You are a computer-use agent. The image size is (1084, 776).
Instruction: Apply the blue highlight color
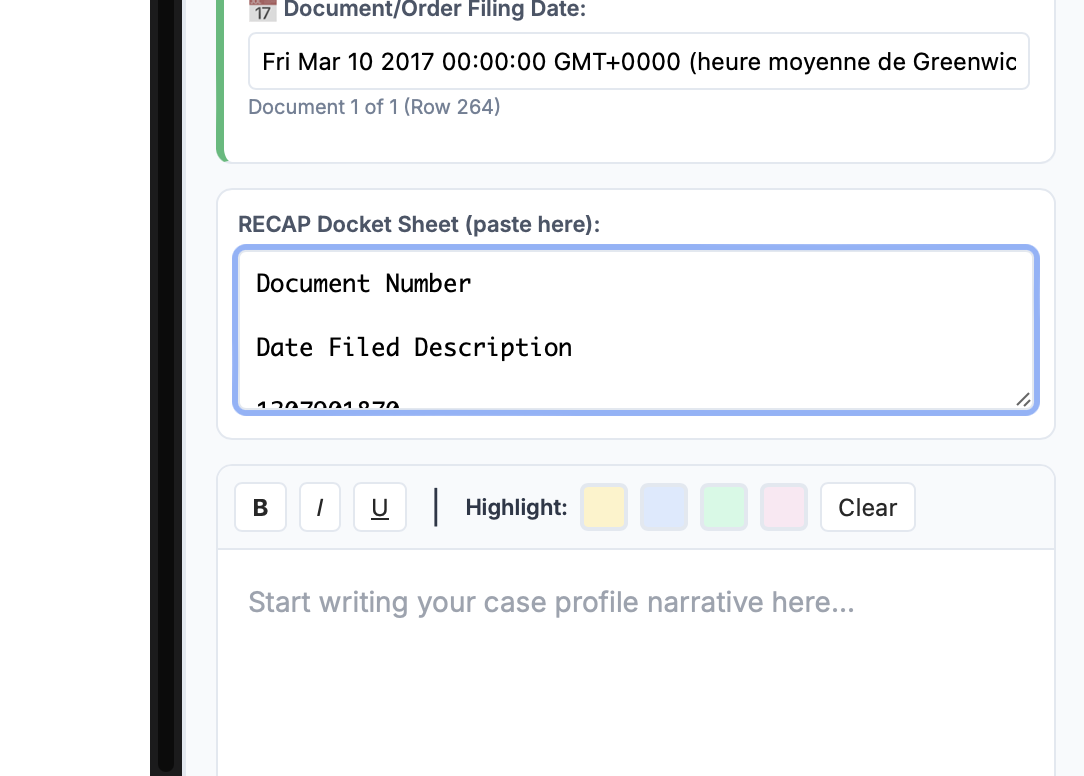tap(664, 507)
